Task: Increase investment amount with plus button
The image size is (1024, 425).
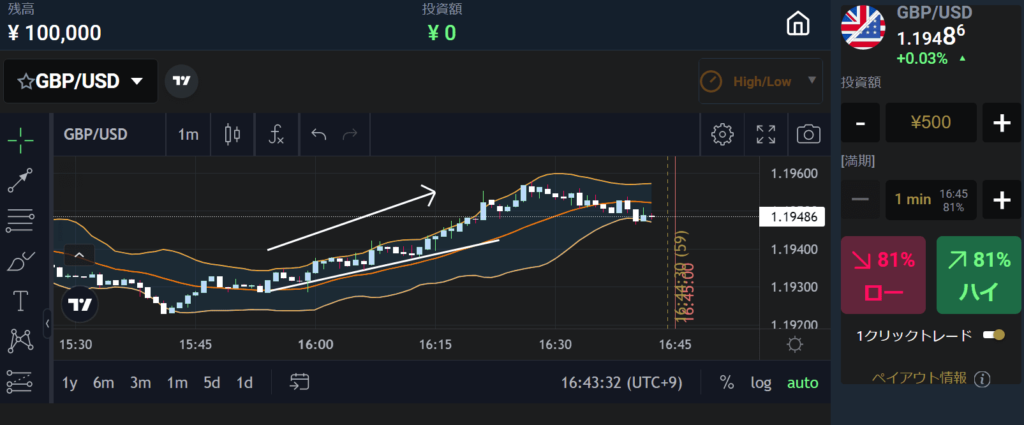Action: 1001,124
